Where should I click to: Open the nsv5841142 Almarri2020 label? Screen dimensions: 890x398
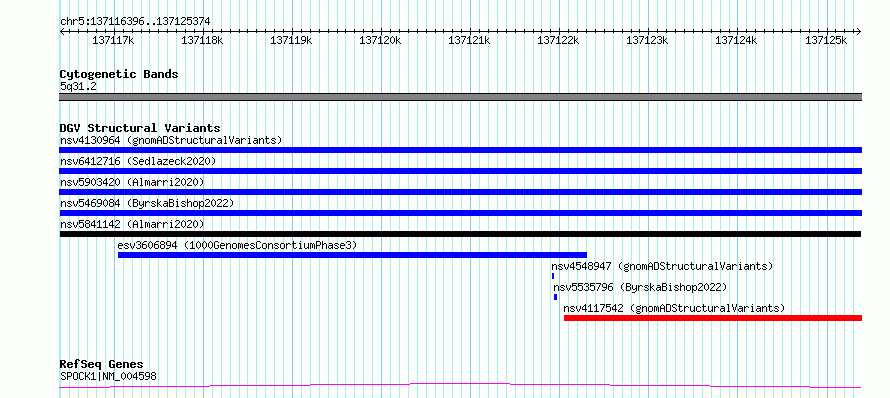(x=132, y=224)
